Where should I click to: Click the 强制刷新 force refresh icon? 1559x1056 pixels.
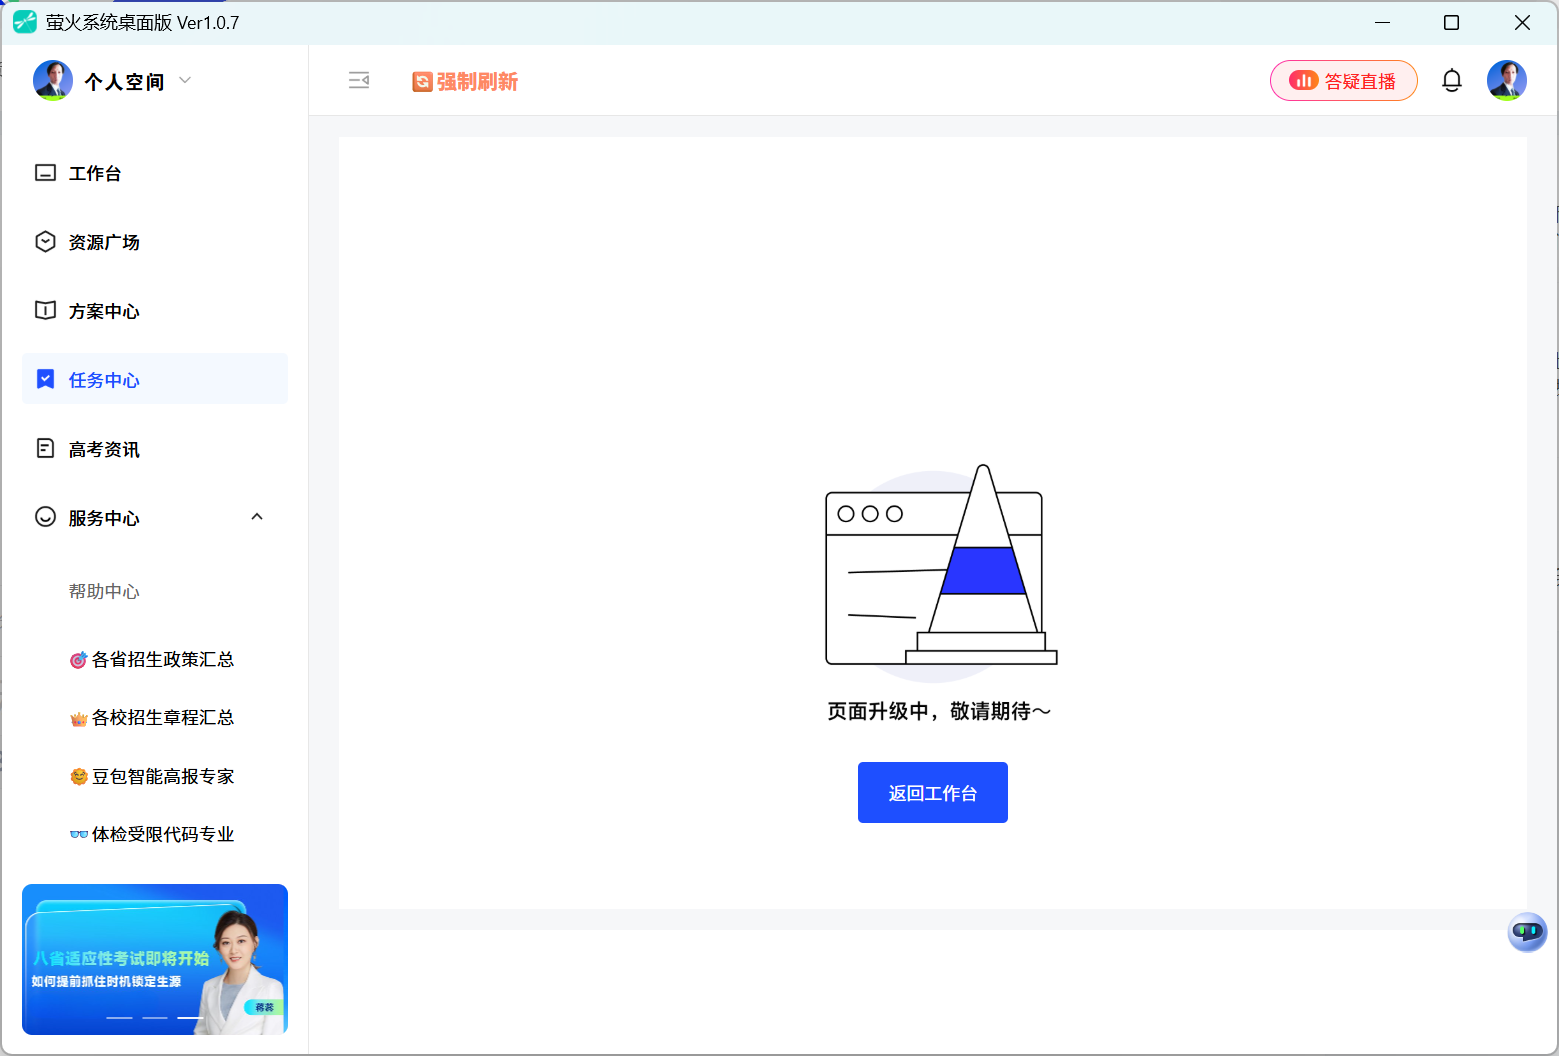(422, 81)
